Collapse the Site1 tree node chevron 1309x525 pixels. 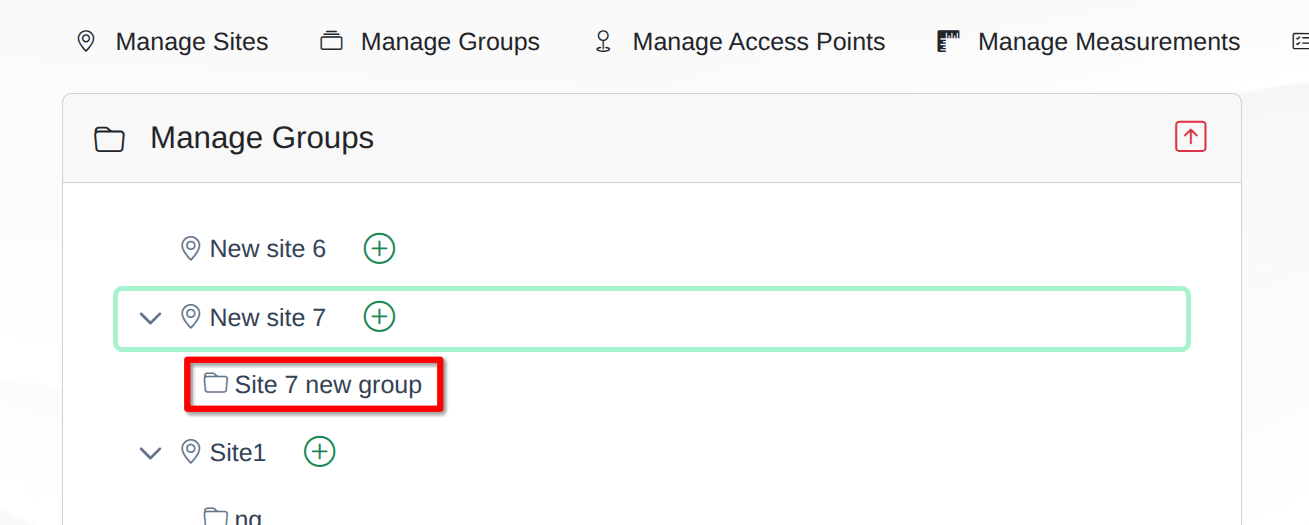[150, 453]
